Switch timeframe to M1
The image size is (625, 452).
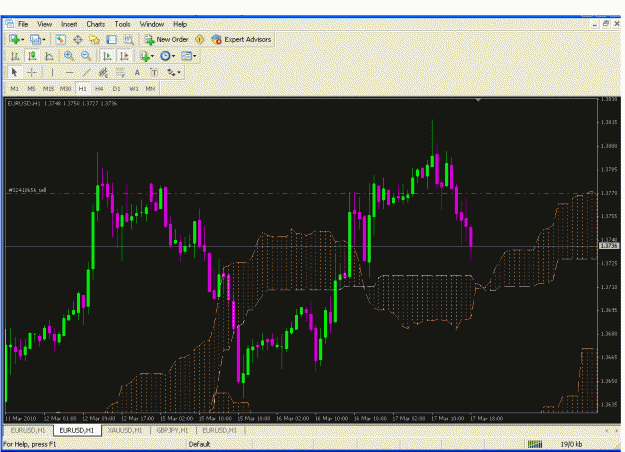point(15,89)
